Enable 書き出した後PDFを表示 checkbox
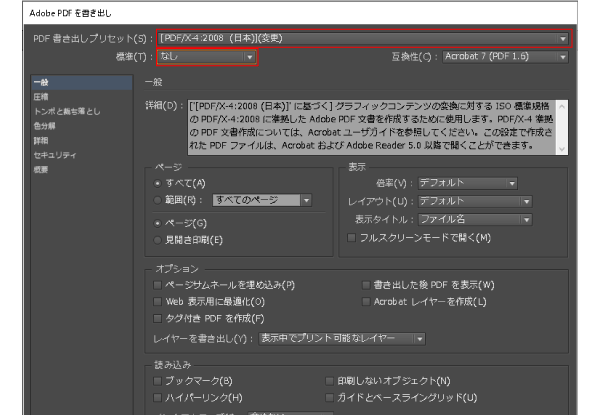This screenshot has width=600, height=415. 366,285
